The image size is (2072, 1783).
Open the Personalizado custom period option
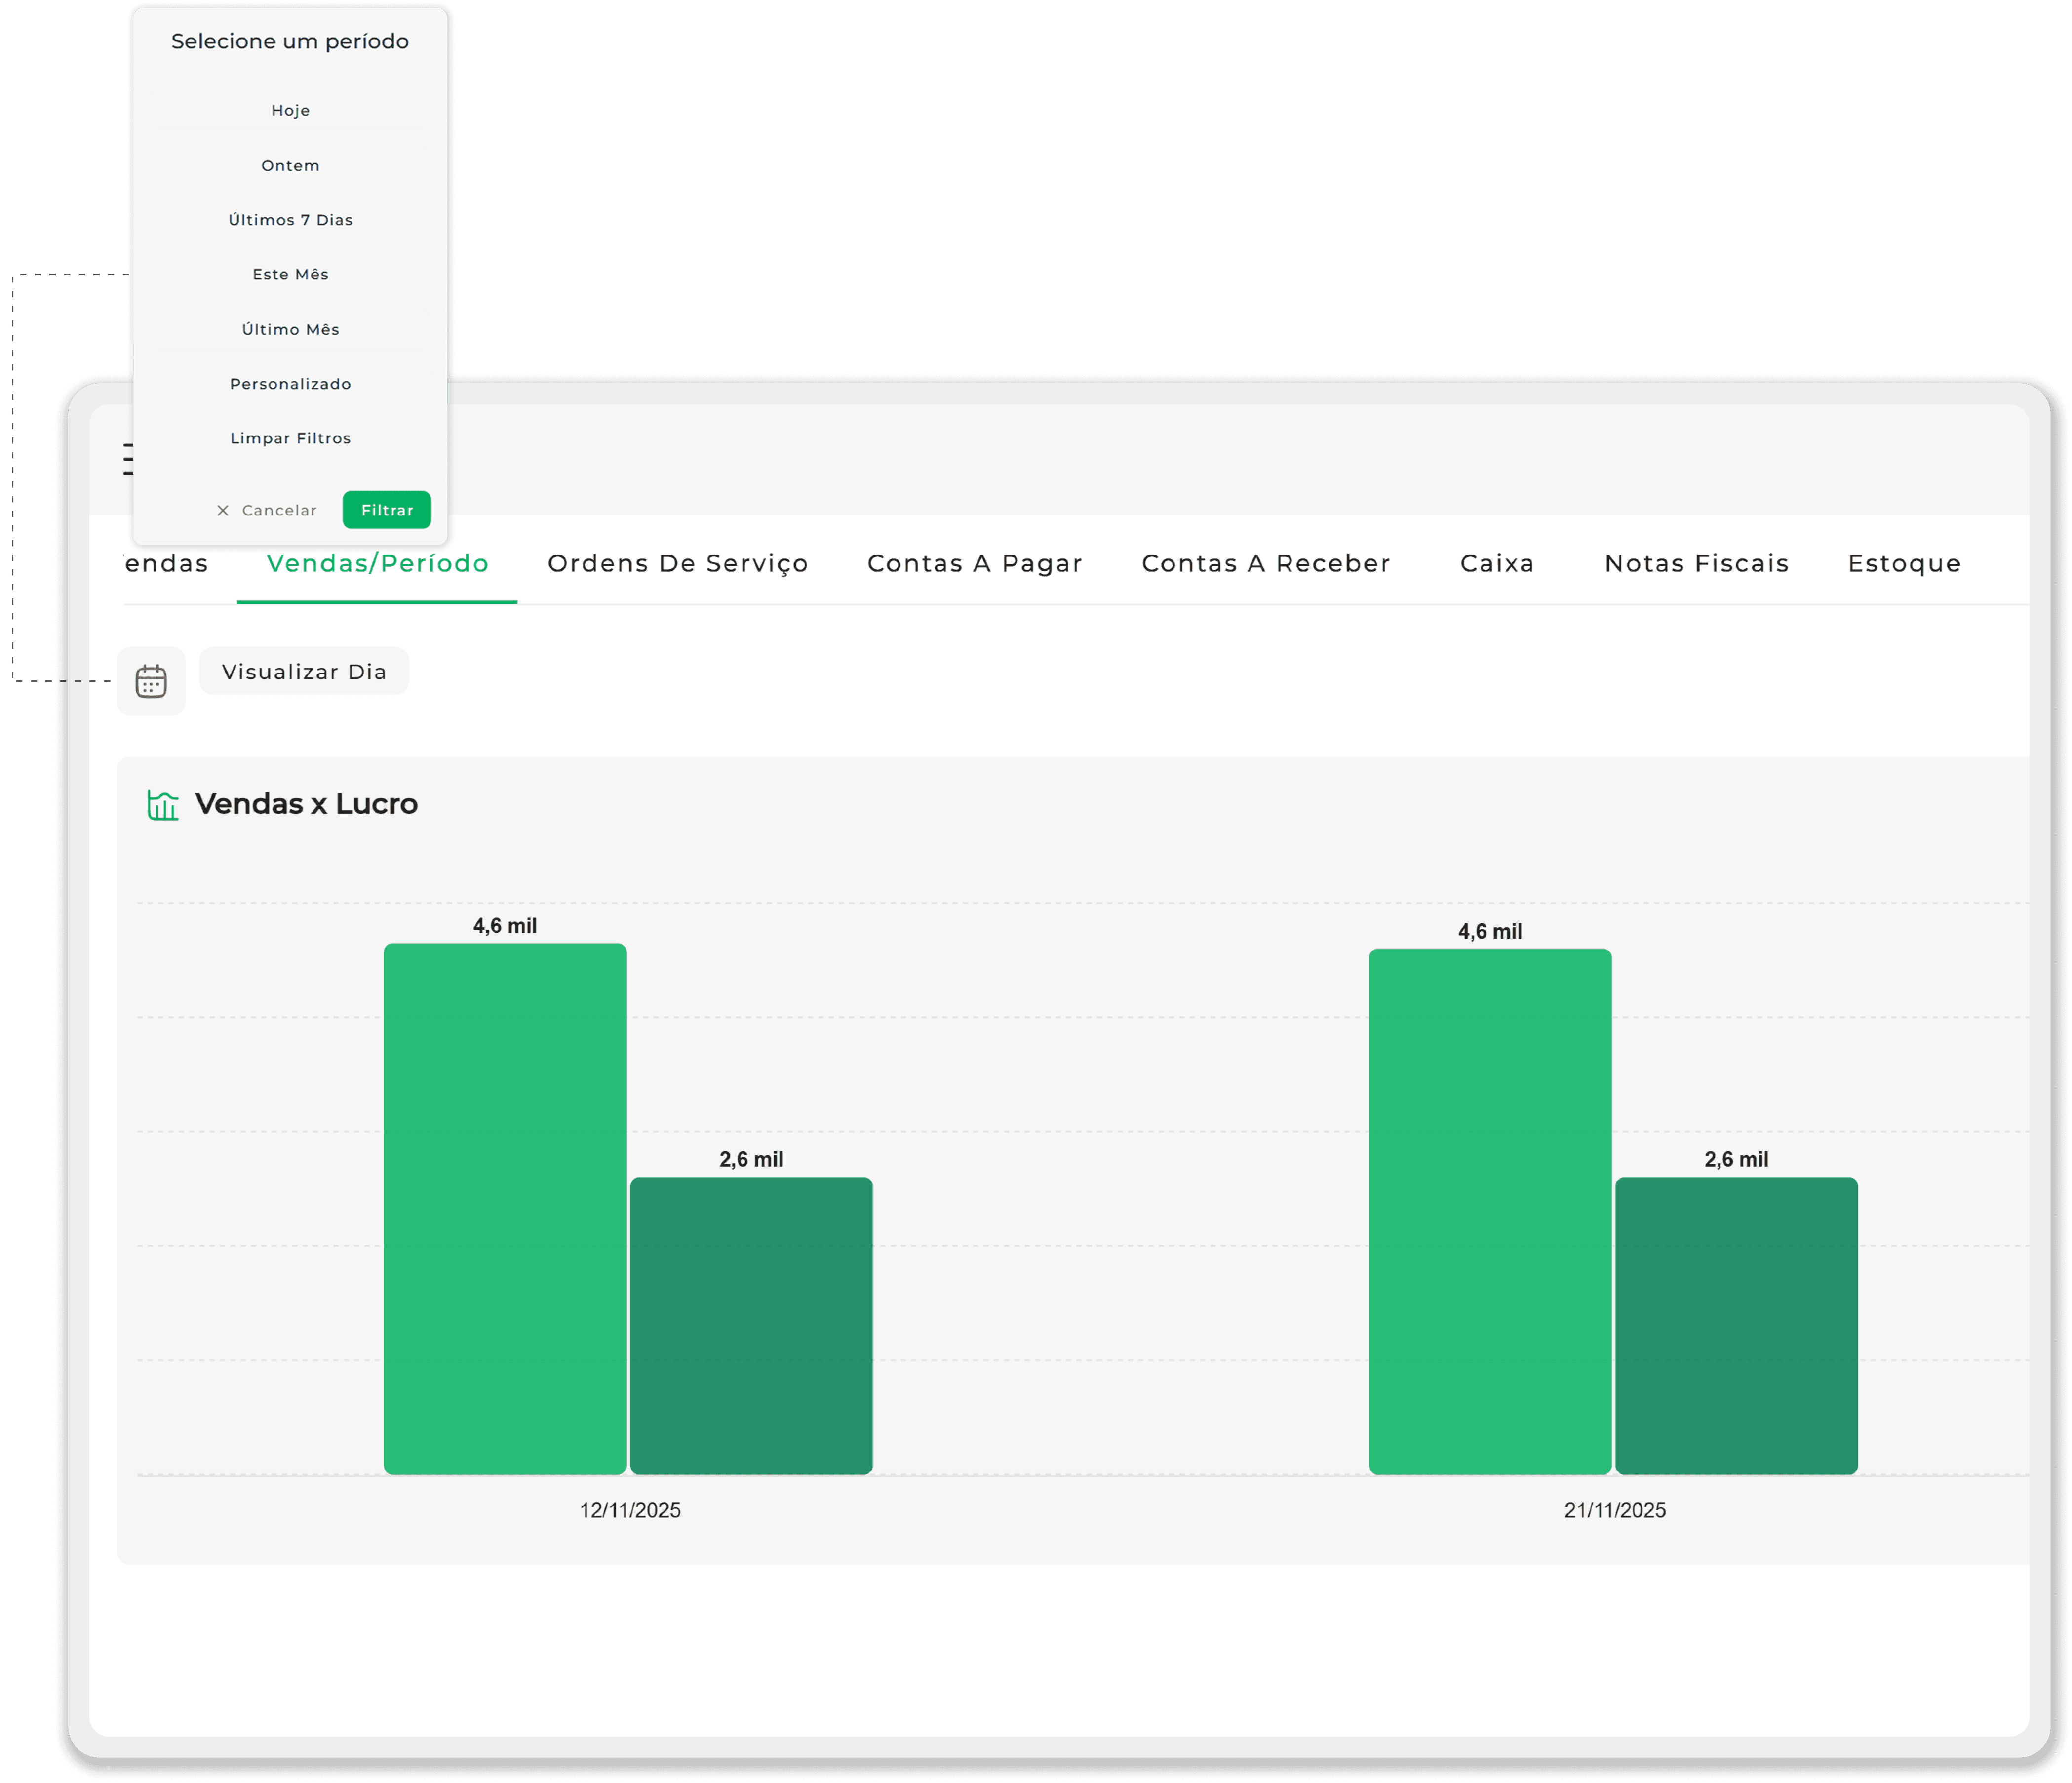(x=290, y=384)
